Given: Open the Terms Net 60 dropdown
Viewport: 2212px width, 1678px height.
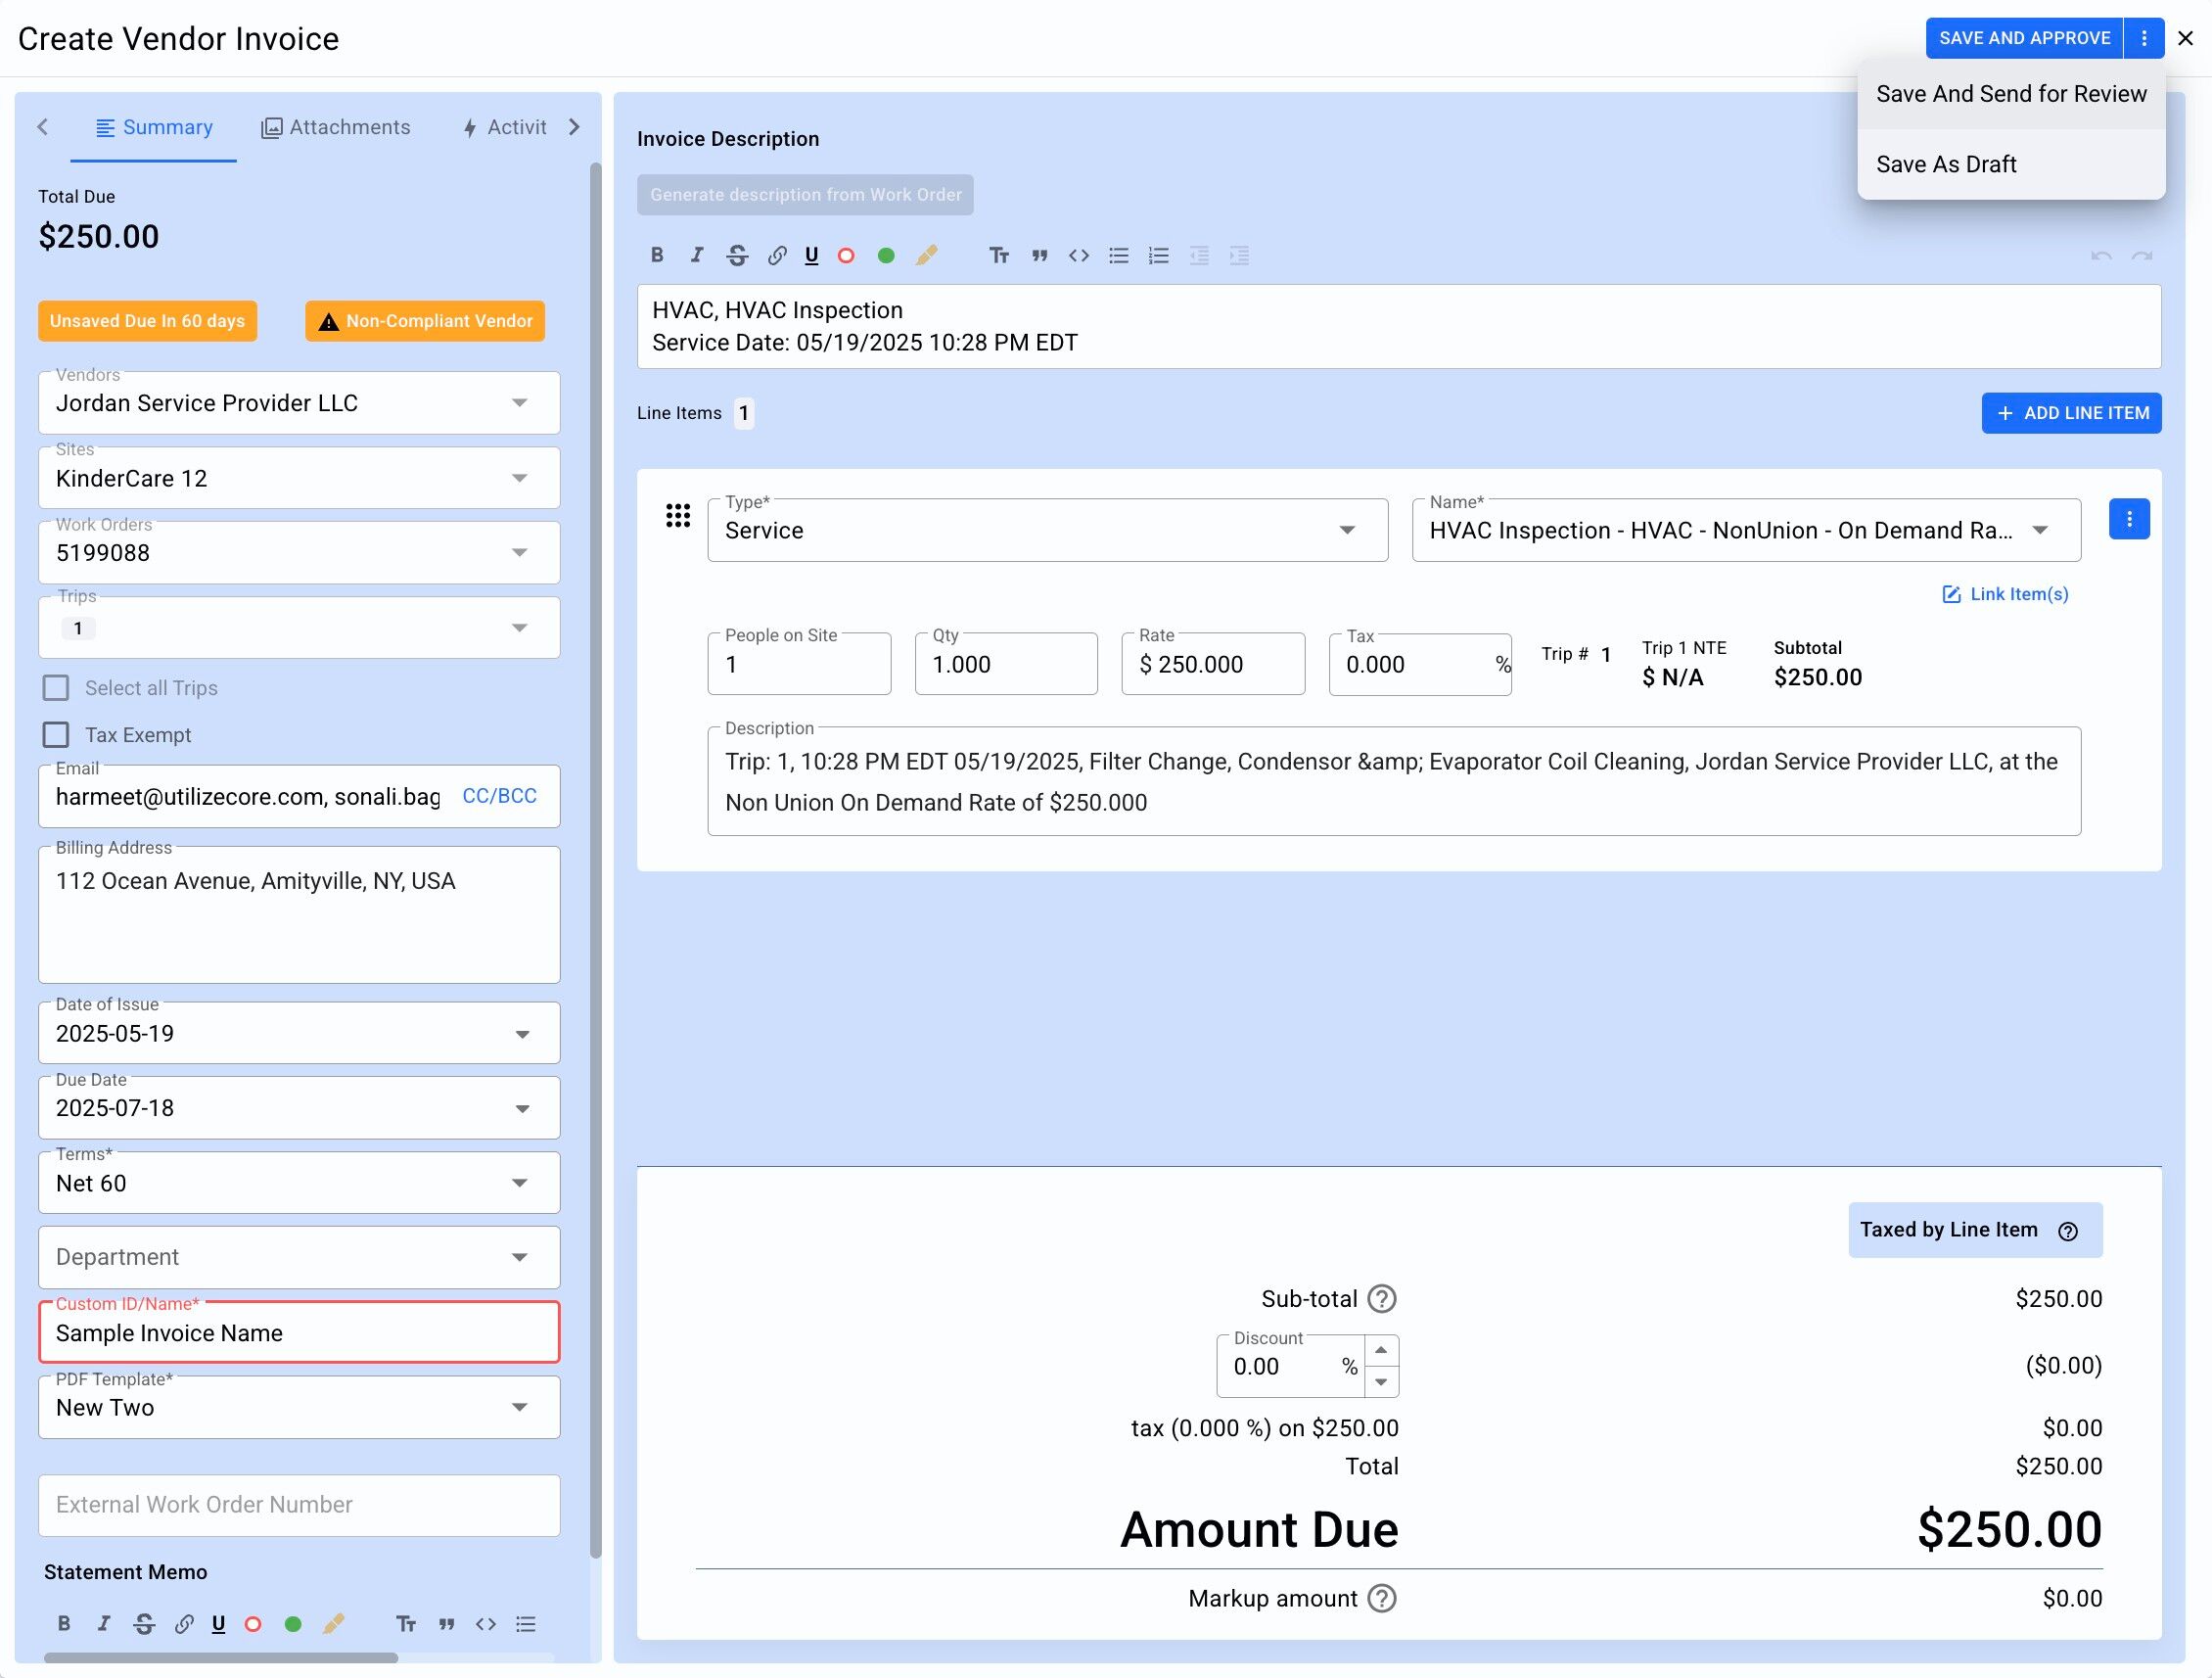Looking at the screenshot, I should (x=519, y=1183).
